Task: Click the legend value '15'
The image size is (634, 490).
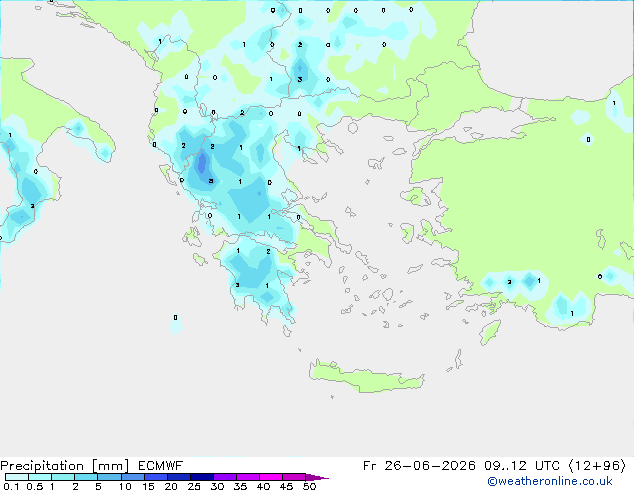Action: coord(148,486)
